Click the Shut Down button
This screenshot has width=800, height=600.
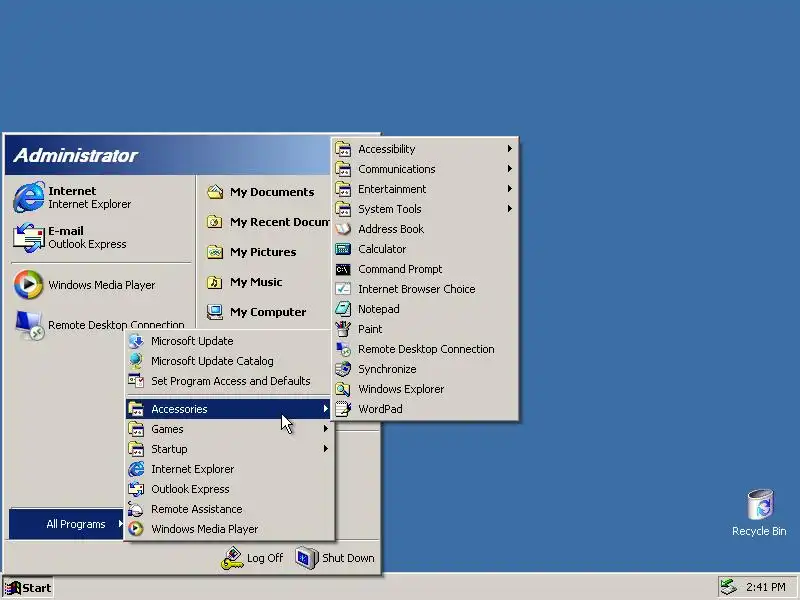(335, 558)
